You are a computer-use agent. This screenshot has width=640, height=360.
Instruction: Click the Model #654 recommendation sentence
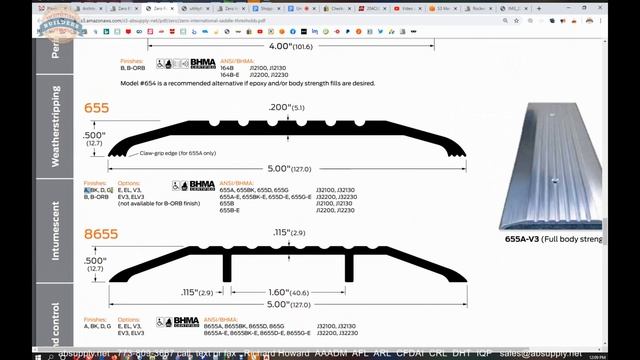coord(247,83)
